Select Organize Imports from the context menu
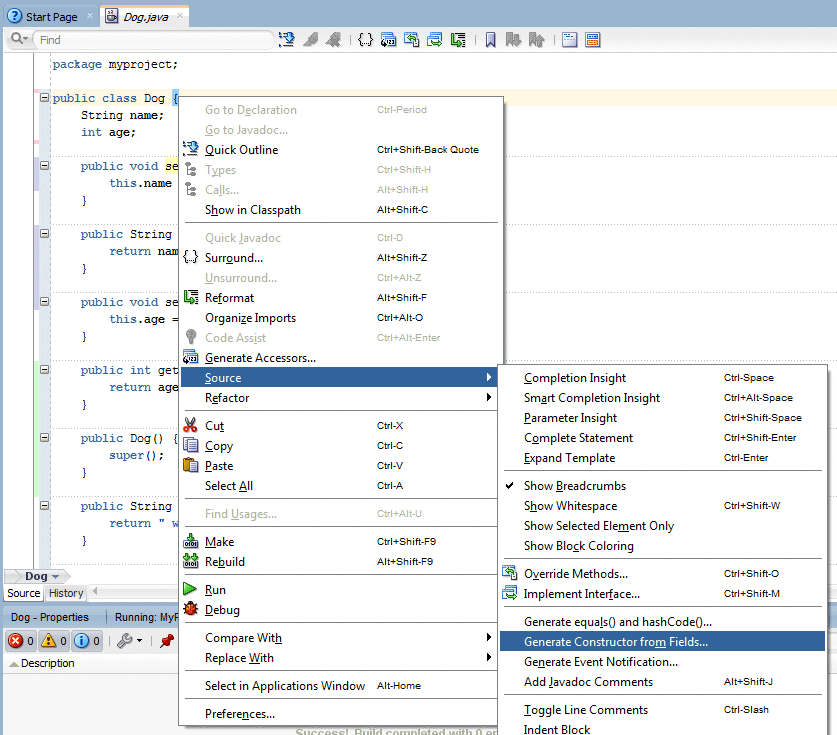The width and height of the screenshot is (837, 735). [x=339, y=318]
